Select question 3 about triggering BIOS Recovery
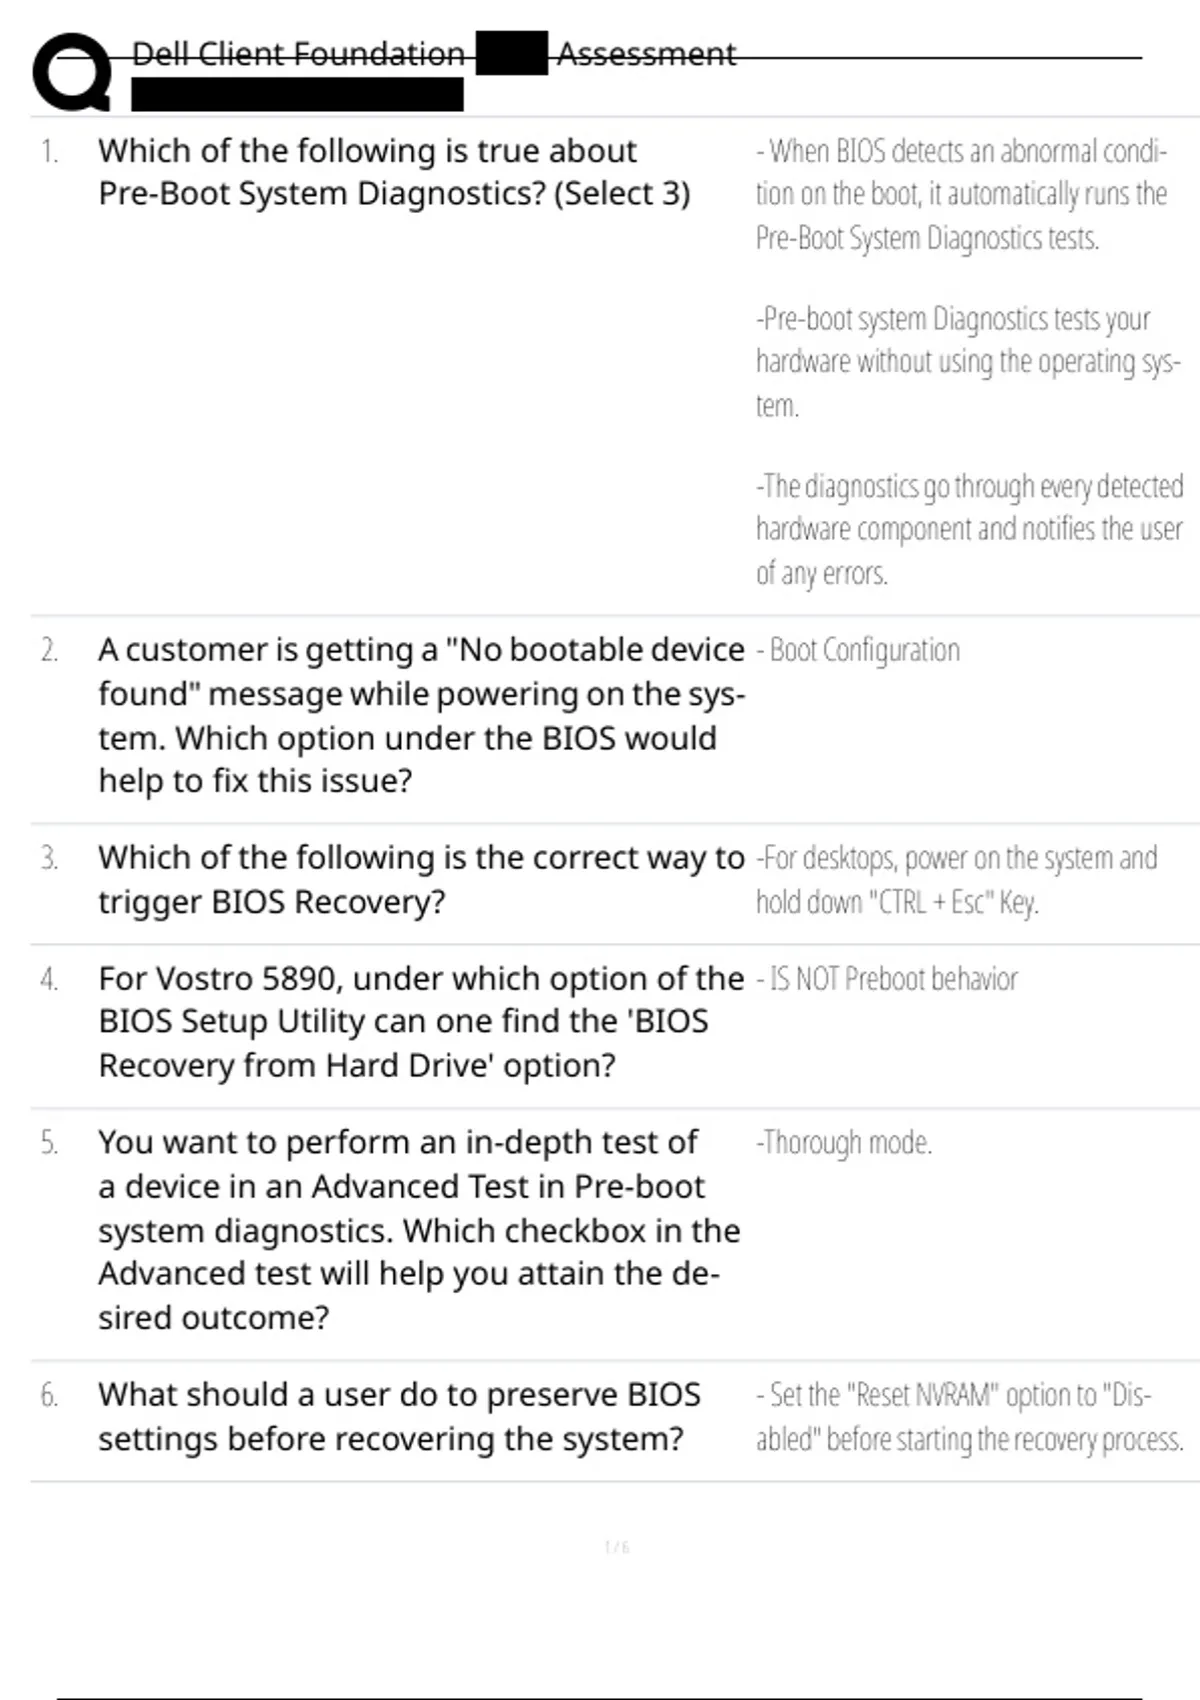 (420, 880)
